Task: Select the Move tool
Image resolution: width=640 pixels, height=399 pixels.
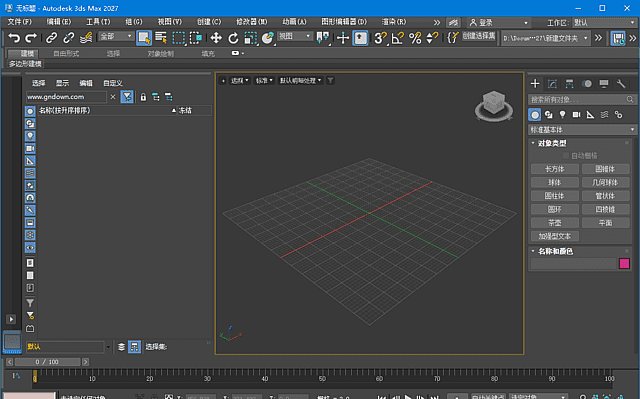Action: coord(216,38)
